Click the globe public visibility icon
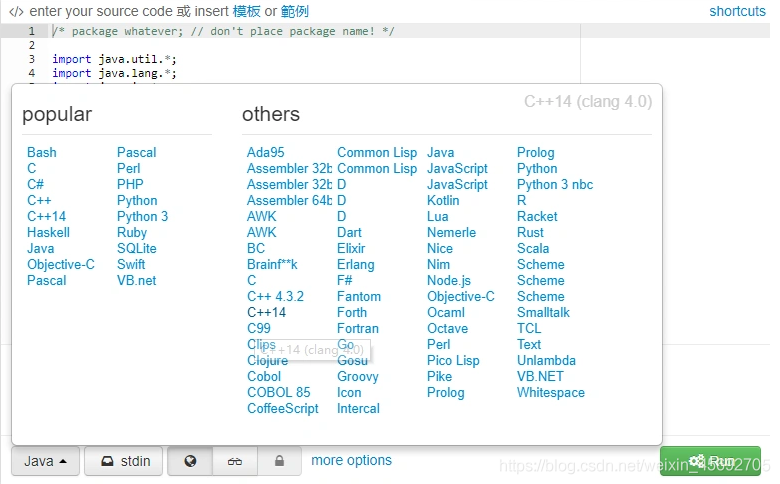 tap(190, 461)
